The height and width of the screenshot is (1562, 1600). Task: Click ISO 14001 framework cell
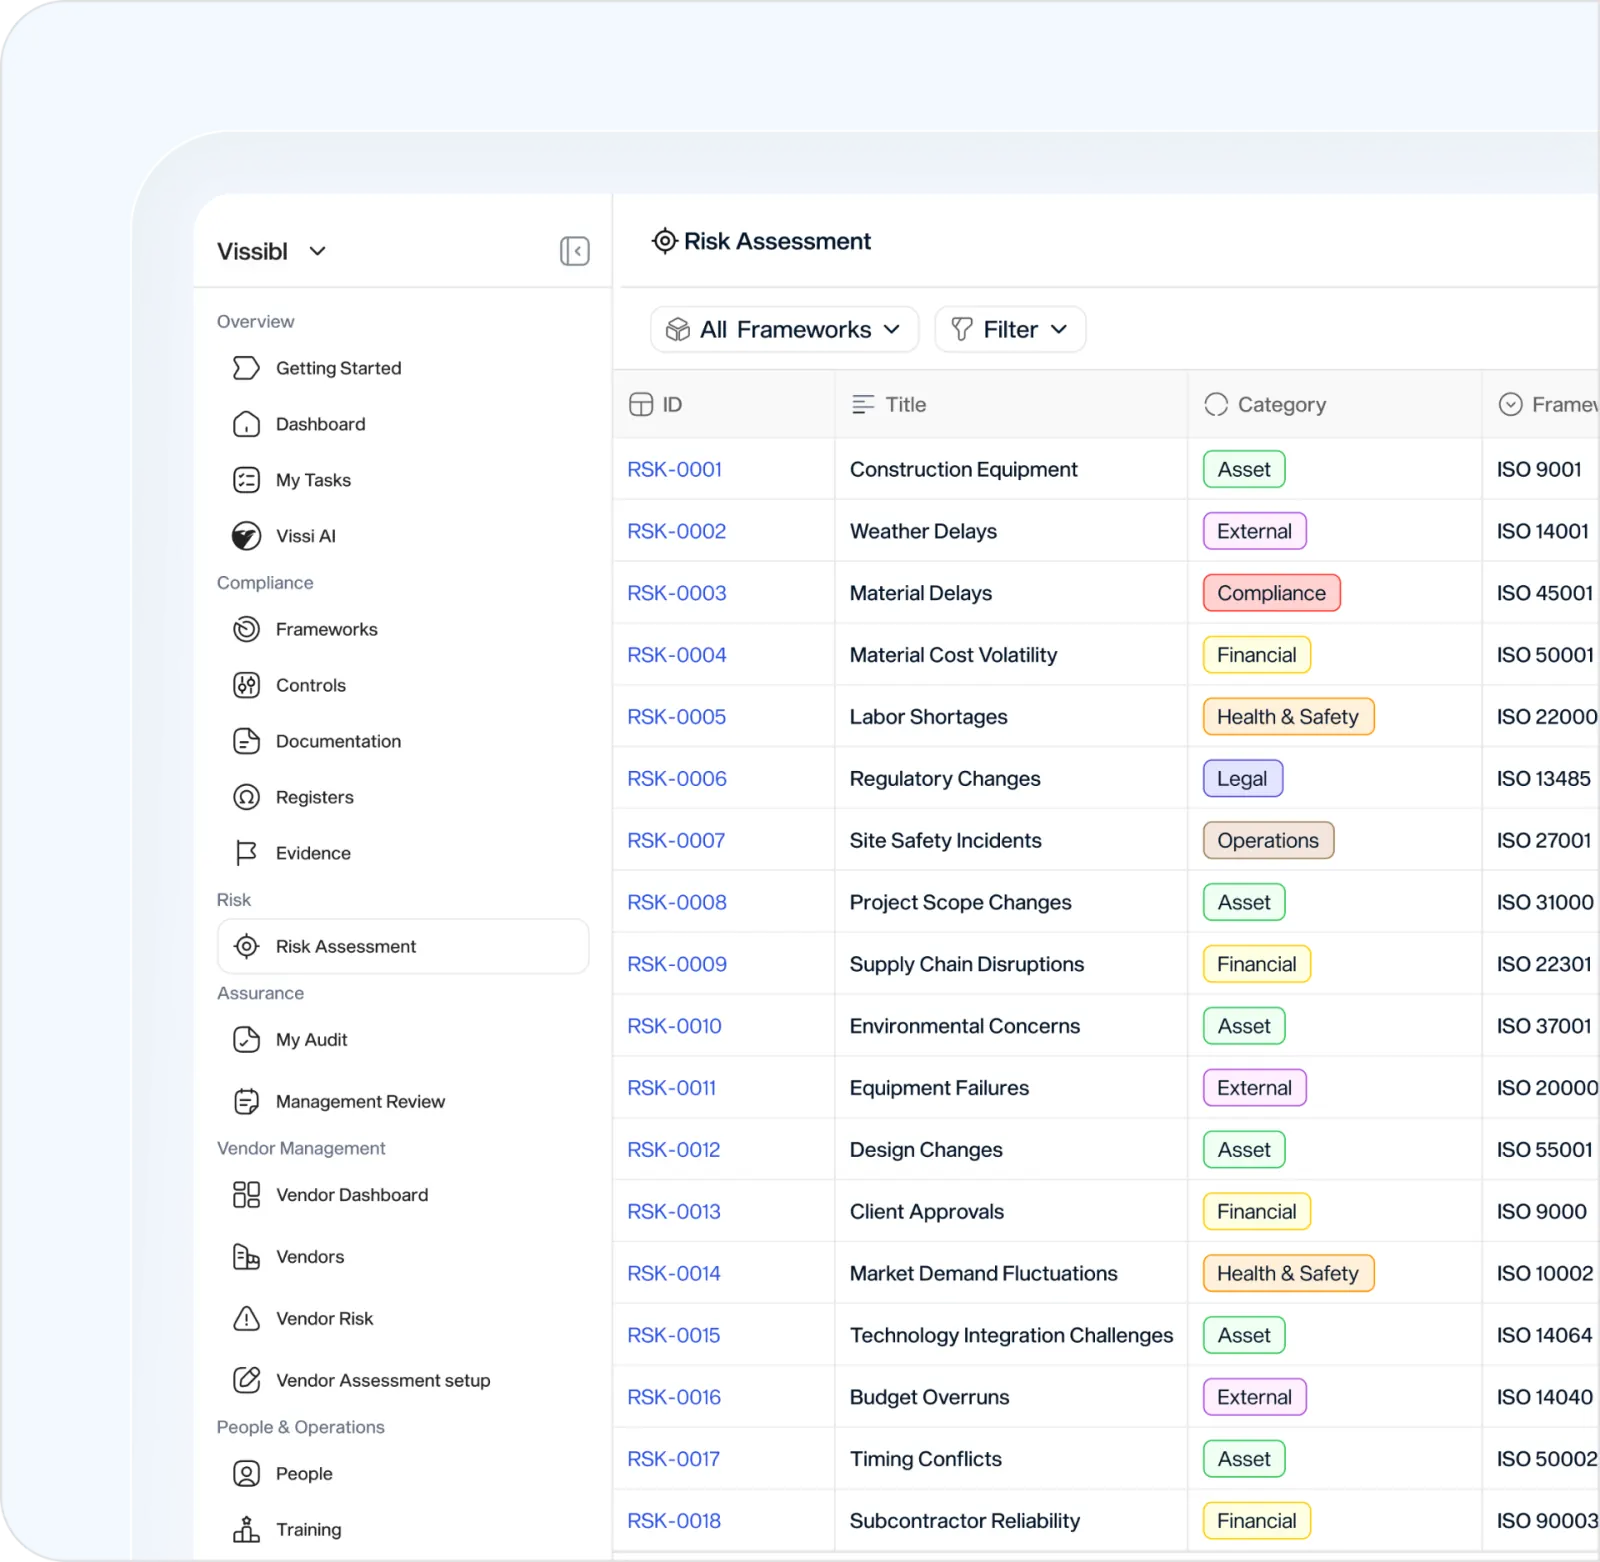pos(1542,531)
